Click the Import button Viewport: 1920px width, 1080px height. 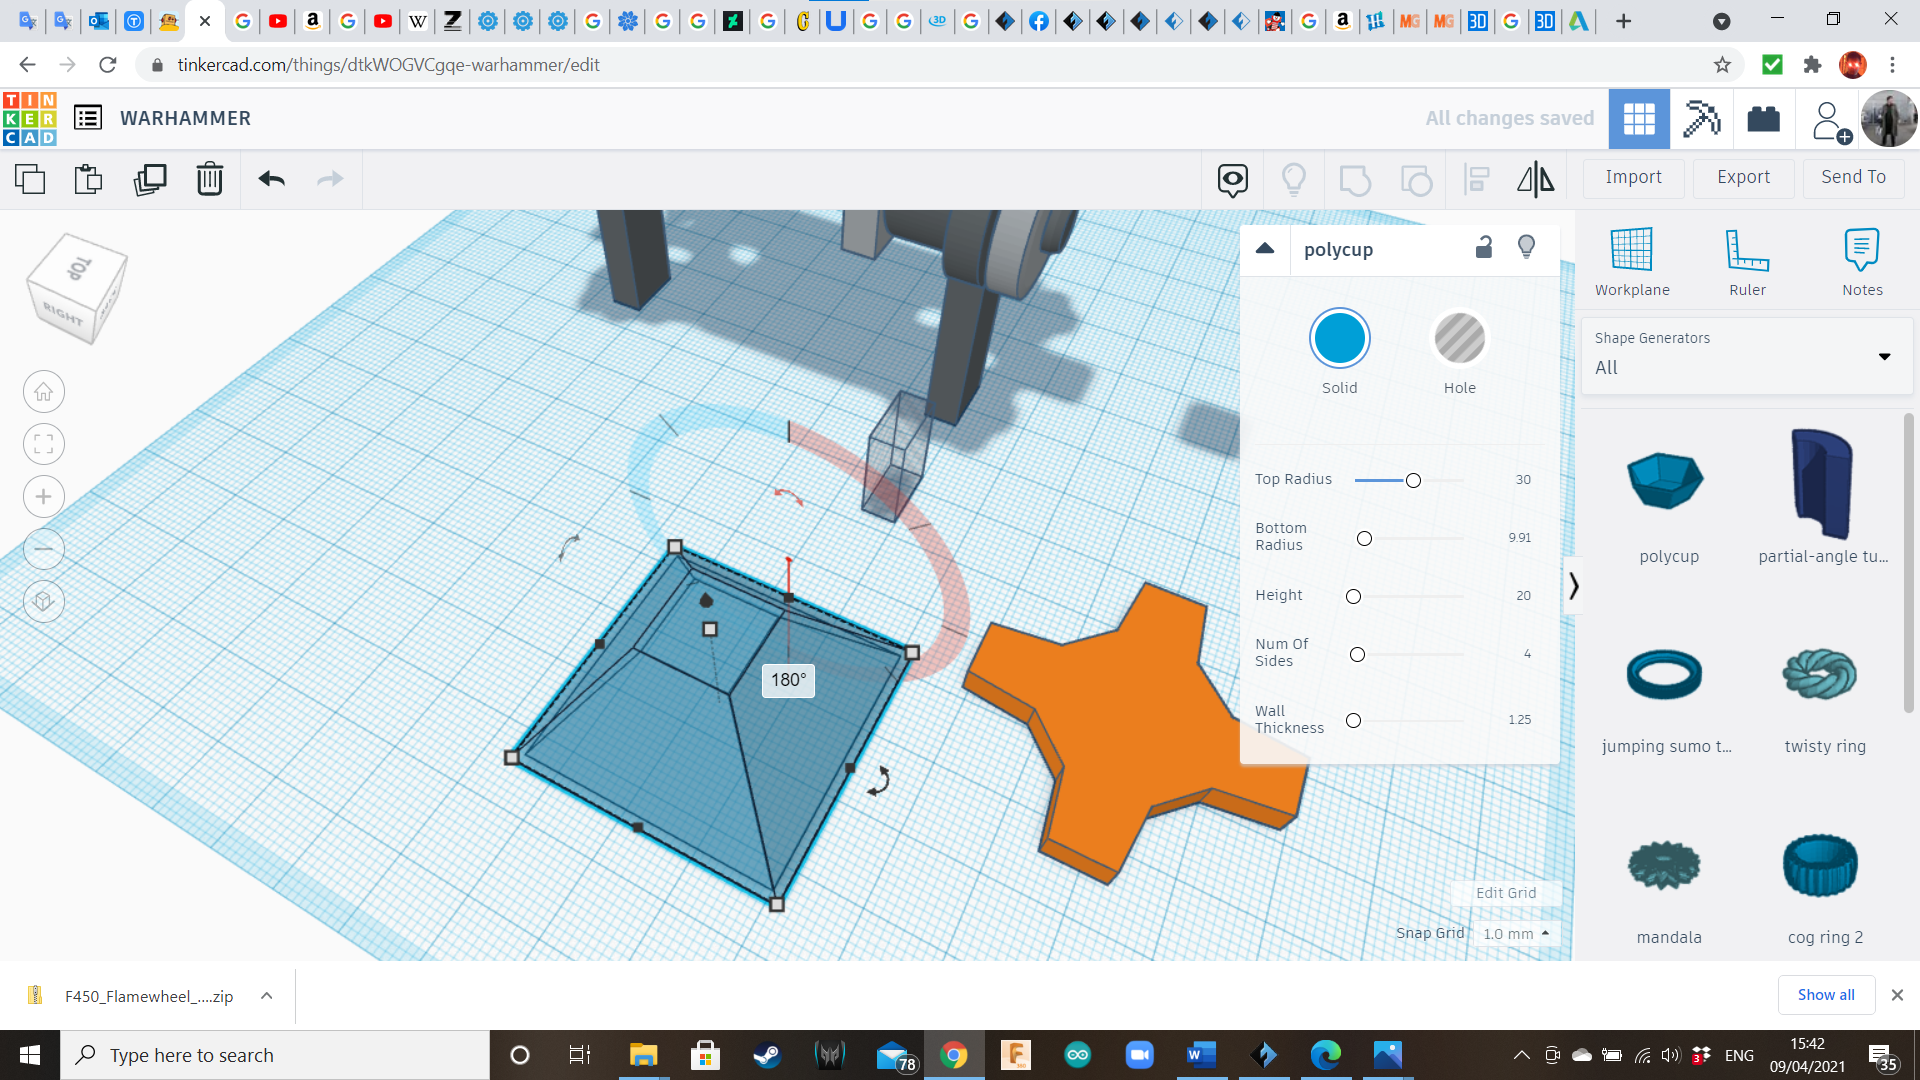coord(1633,177)
